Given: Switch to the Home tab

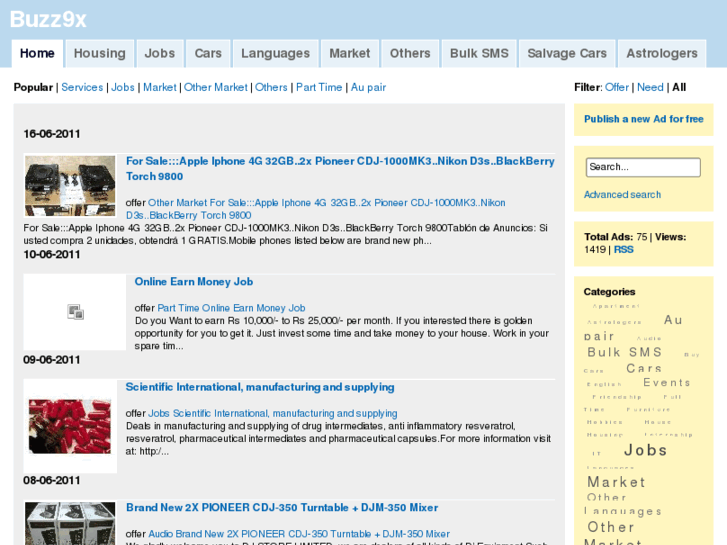Looking at the screenshot, I should (37, 53).
